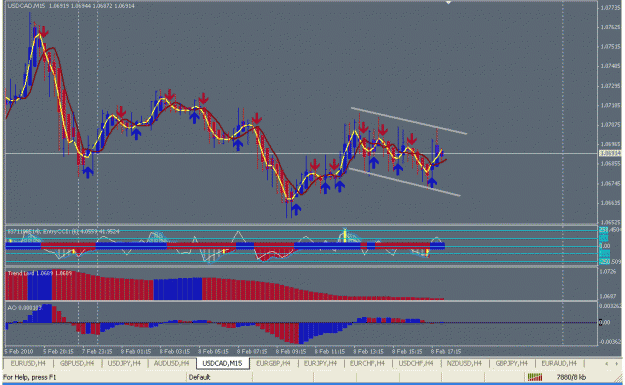Viewport: 625px width, 385px height.
Task: Click the 8 Feb 09:15 time label
Action: coord(291,352)
